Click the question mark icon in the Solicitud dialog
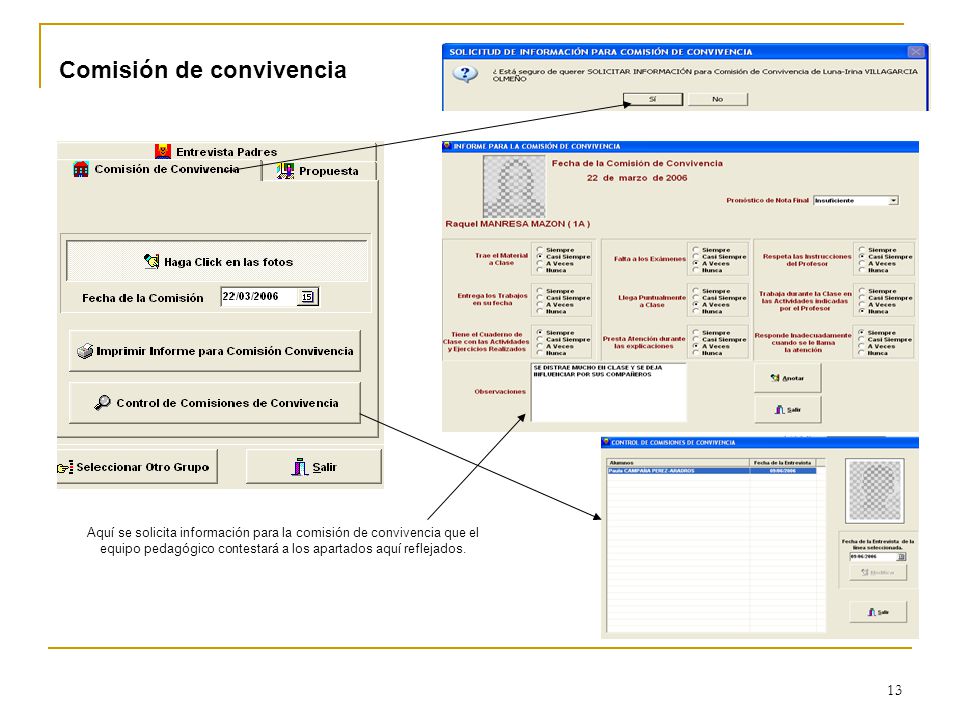 [465, 74]
